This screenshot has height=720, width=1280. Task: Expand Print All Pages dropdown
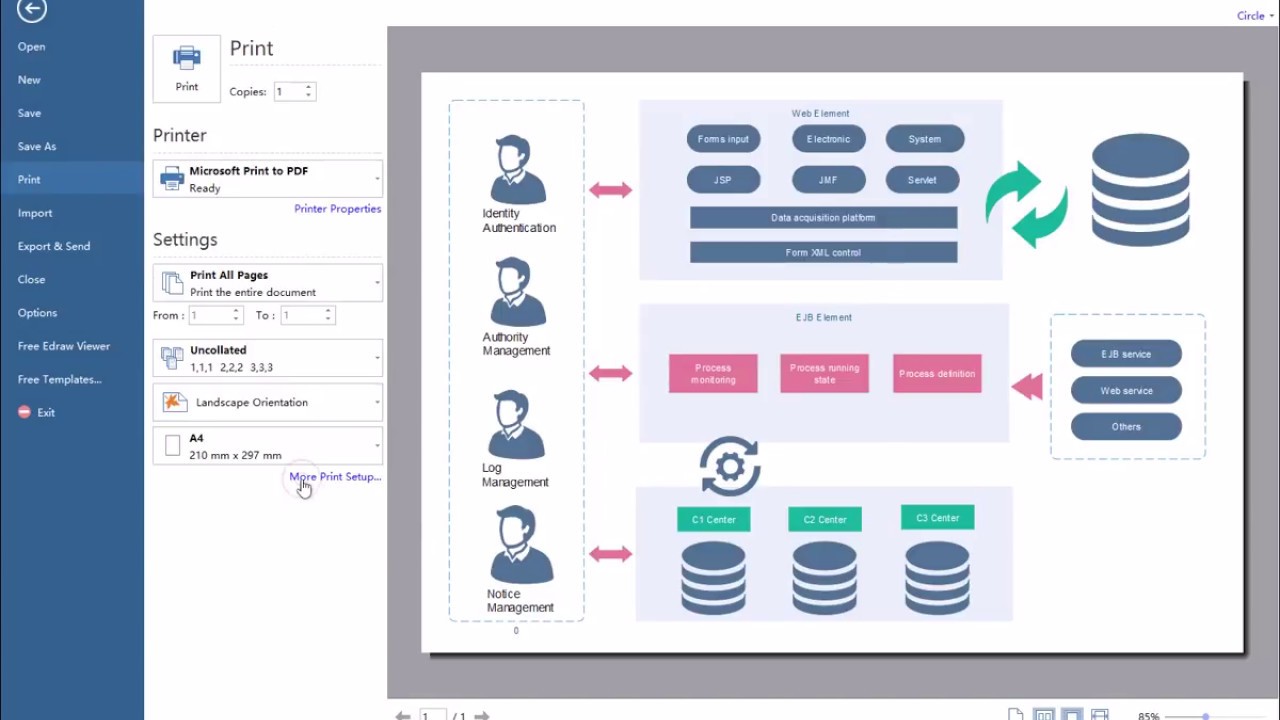[x=267, y=283]
